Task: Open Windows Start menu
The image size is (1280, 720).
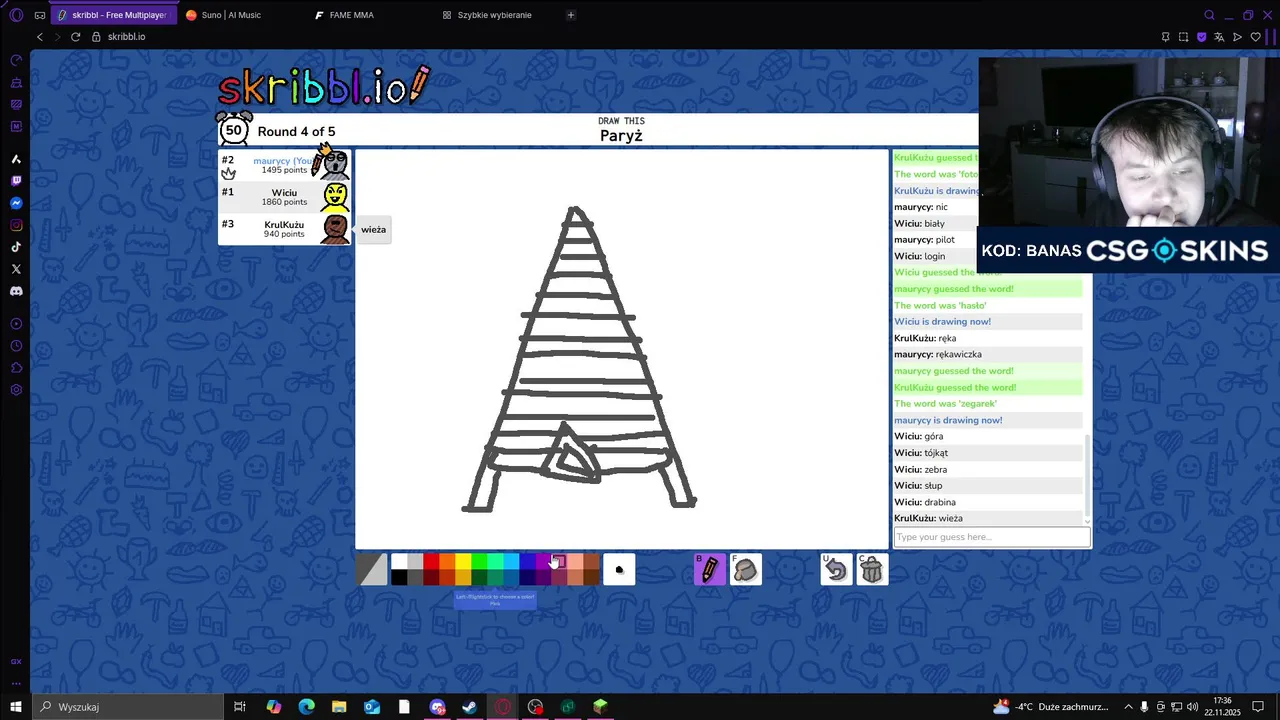Action: (16, 707)
